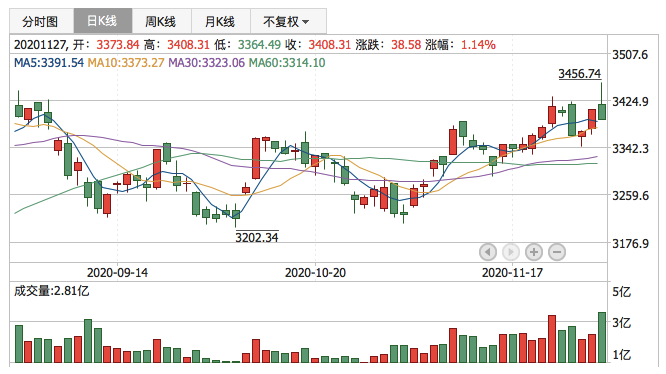Click the 3259.6 price axis value
The image size is (666, 374).
(630, 196)
